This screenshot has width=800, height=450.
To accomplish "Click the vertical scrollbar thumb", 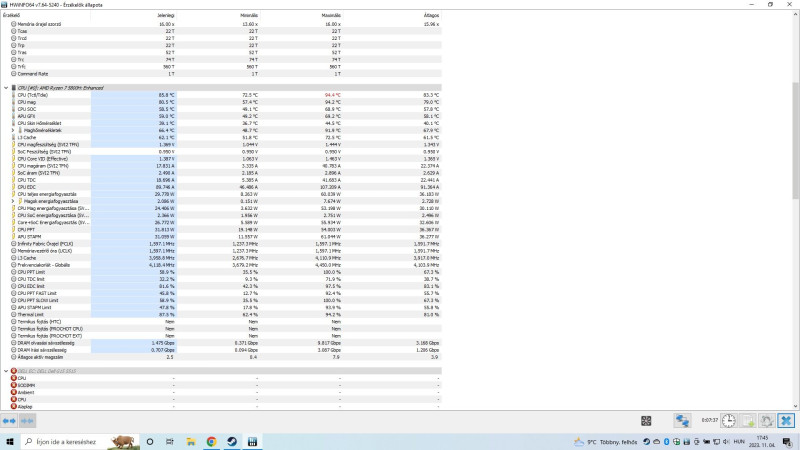I will click(795, 141).
